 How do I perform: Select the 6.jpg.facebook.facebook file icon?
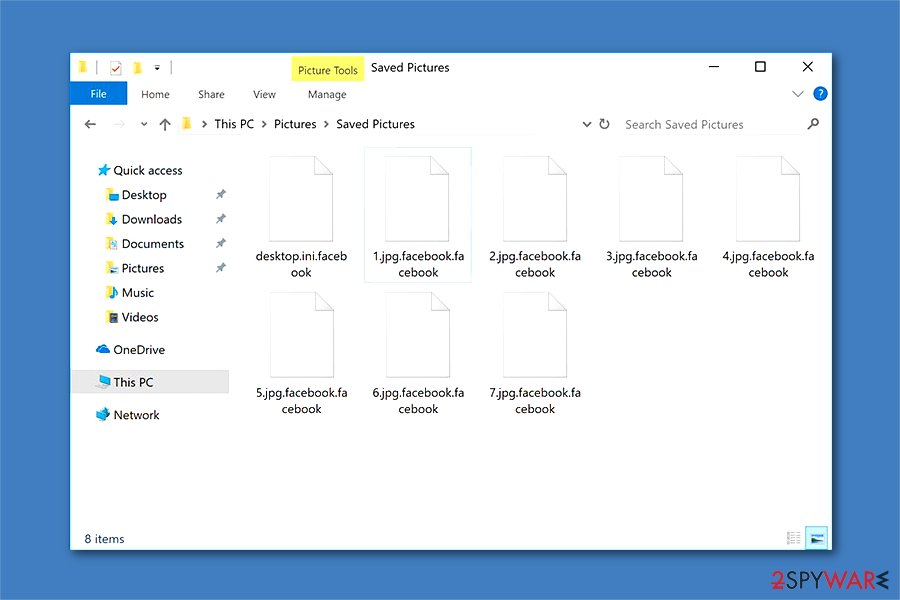[417, 335]
